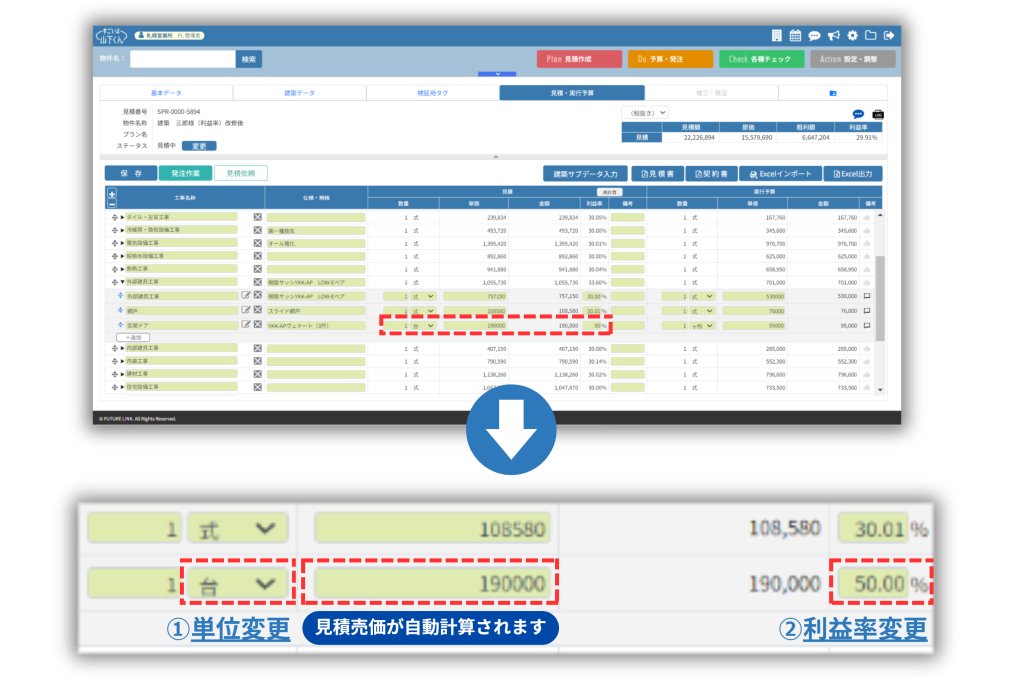Click the 物件名 search input field
This screenshot has width=1024, height=685.
click(183, 59)
